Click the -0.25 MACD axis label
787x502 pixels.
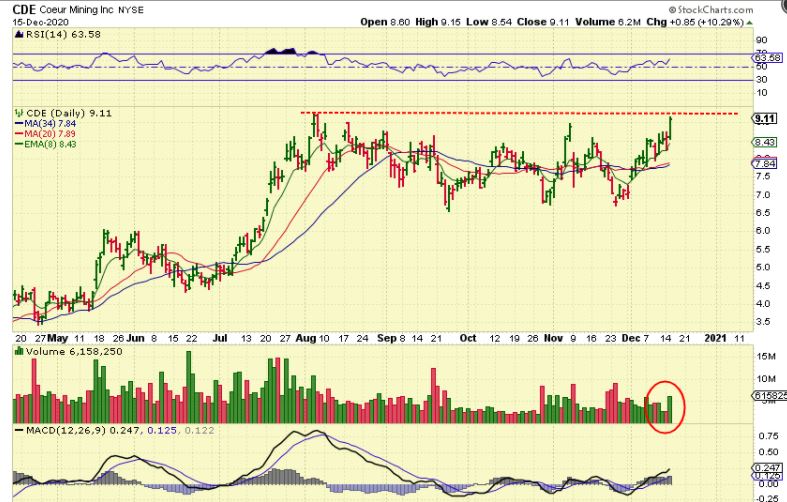(768, 498)
